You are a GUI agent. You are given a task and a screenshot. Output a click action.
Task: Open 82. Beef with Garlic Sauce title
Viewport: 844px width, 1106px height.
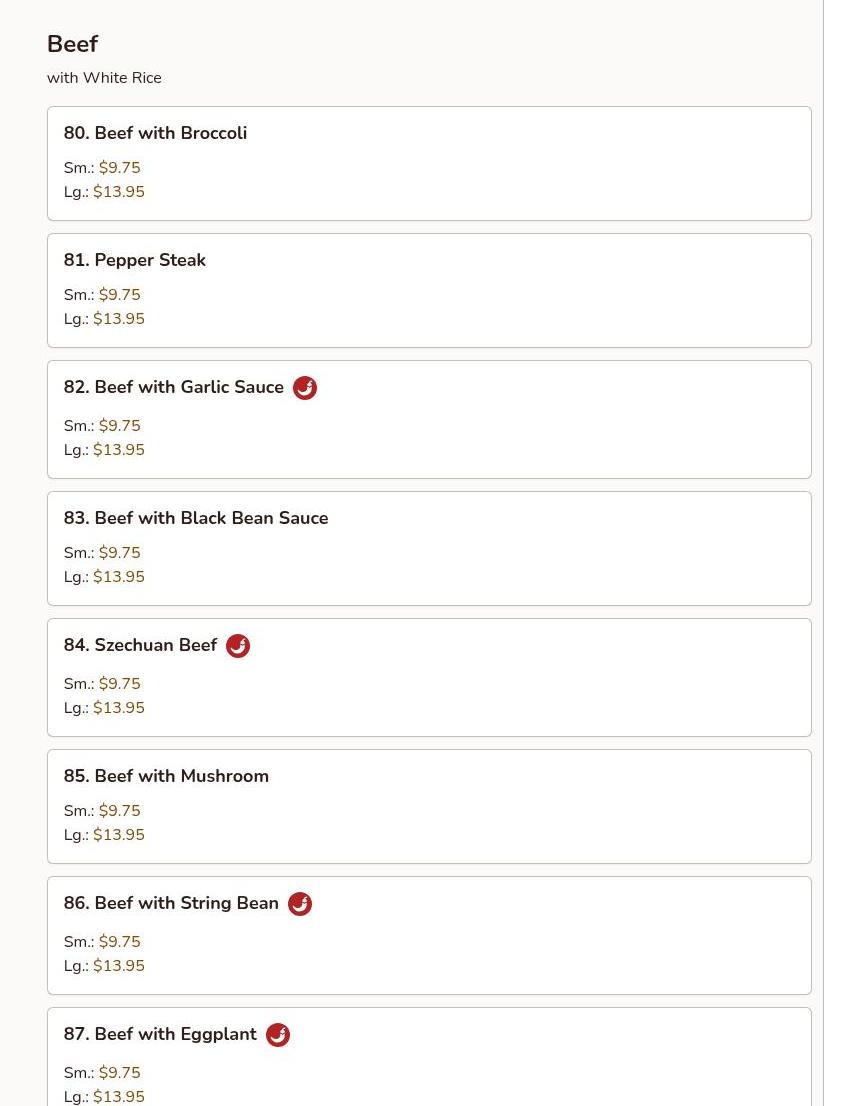point(173,387)
